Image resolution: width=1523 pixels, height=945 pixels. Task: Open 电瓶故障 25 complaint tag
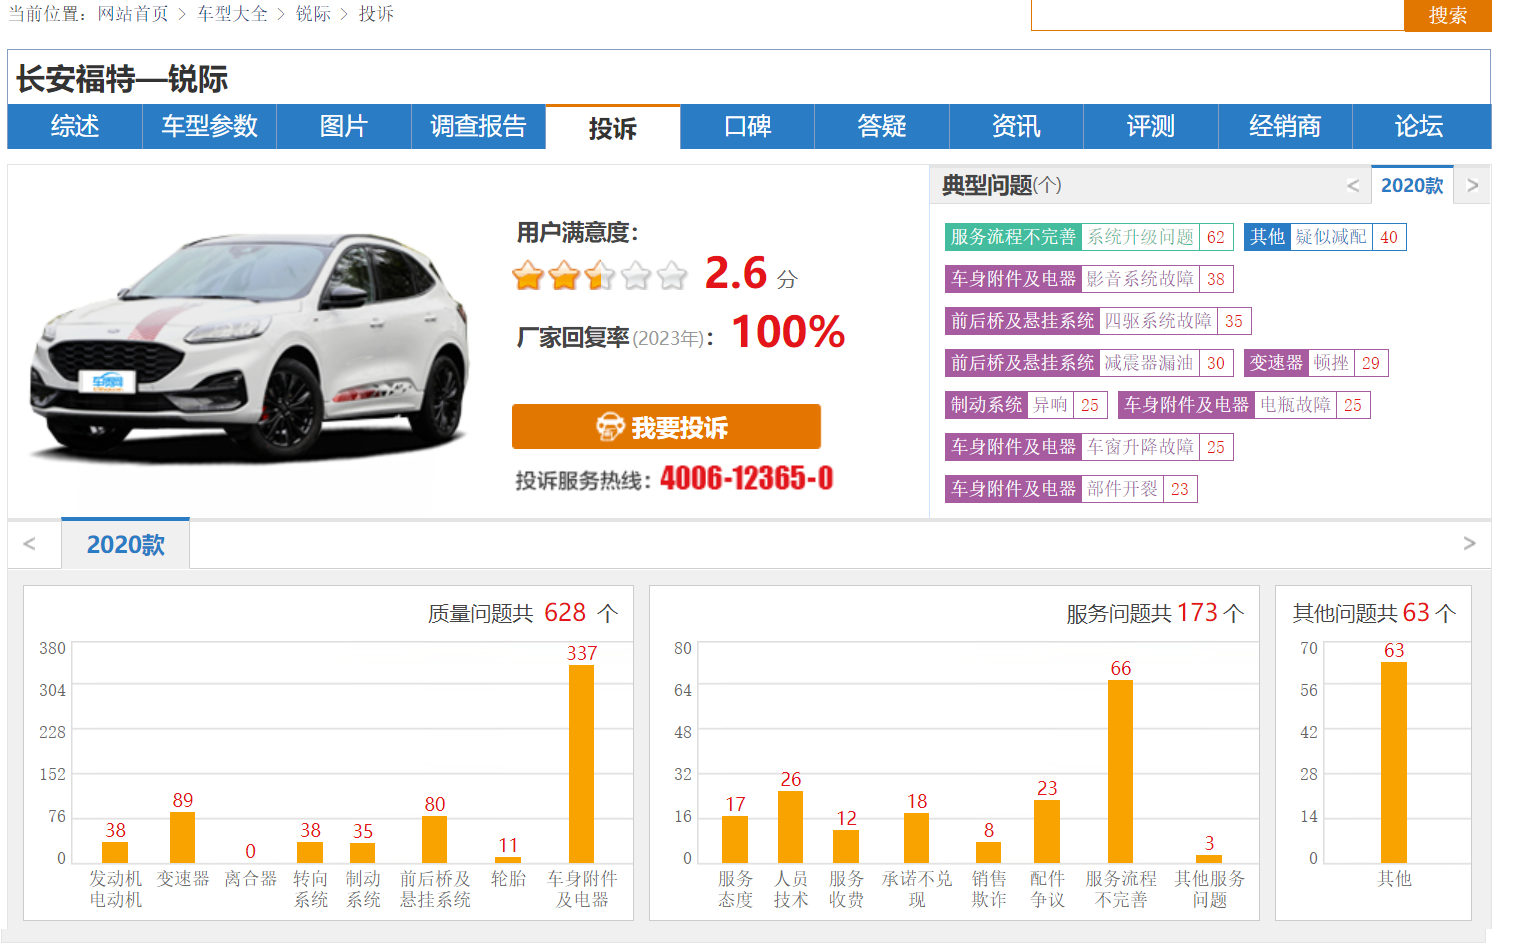pos(1244,405)
